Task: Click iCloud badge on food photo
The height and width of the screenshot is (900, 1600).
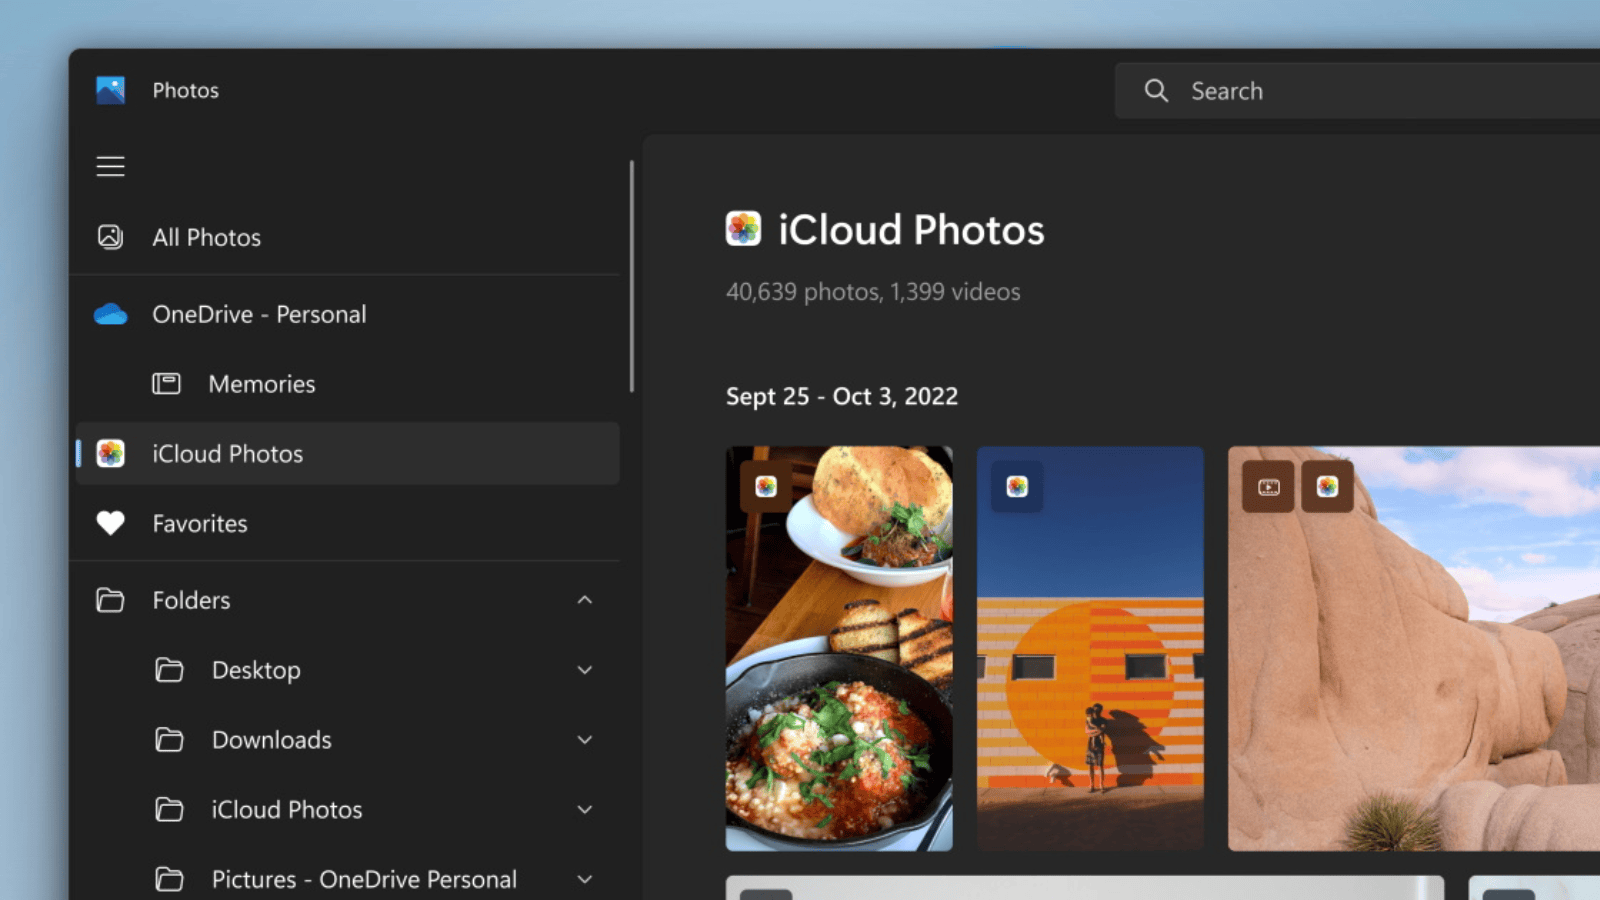Action: 766,486
